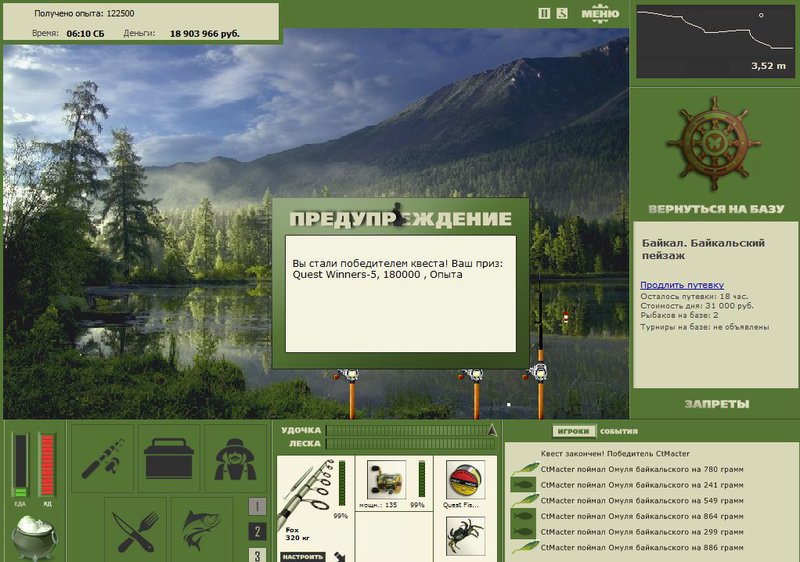Screen dimensions: 800x562
Task: Click the S icon beside МЕНЮ
Action: click(562, 13)
